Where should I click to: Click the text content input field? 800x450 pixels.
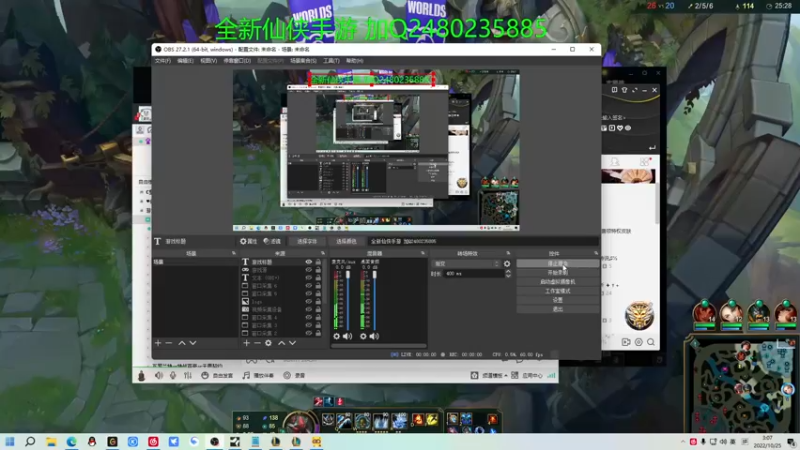click(x=482, y=241)
